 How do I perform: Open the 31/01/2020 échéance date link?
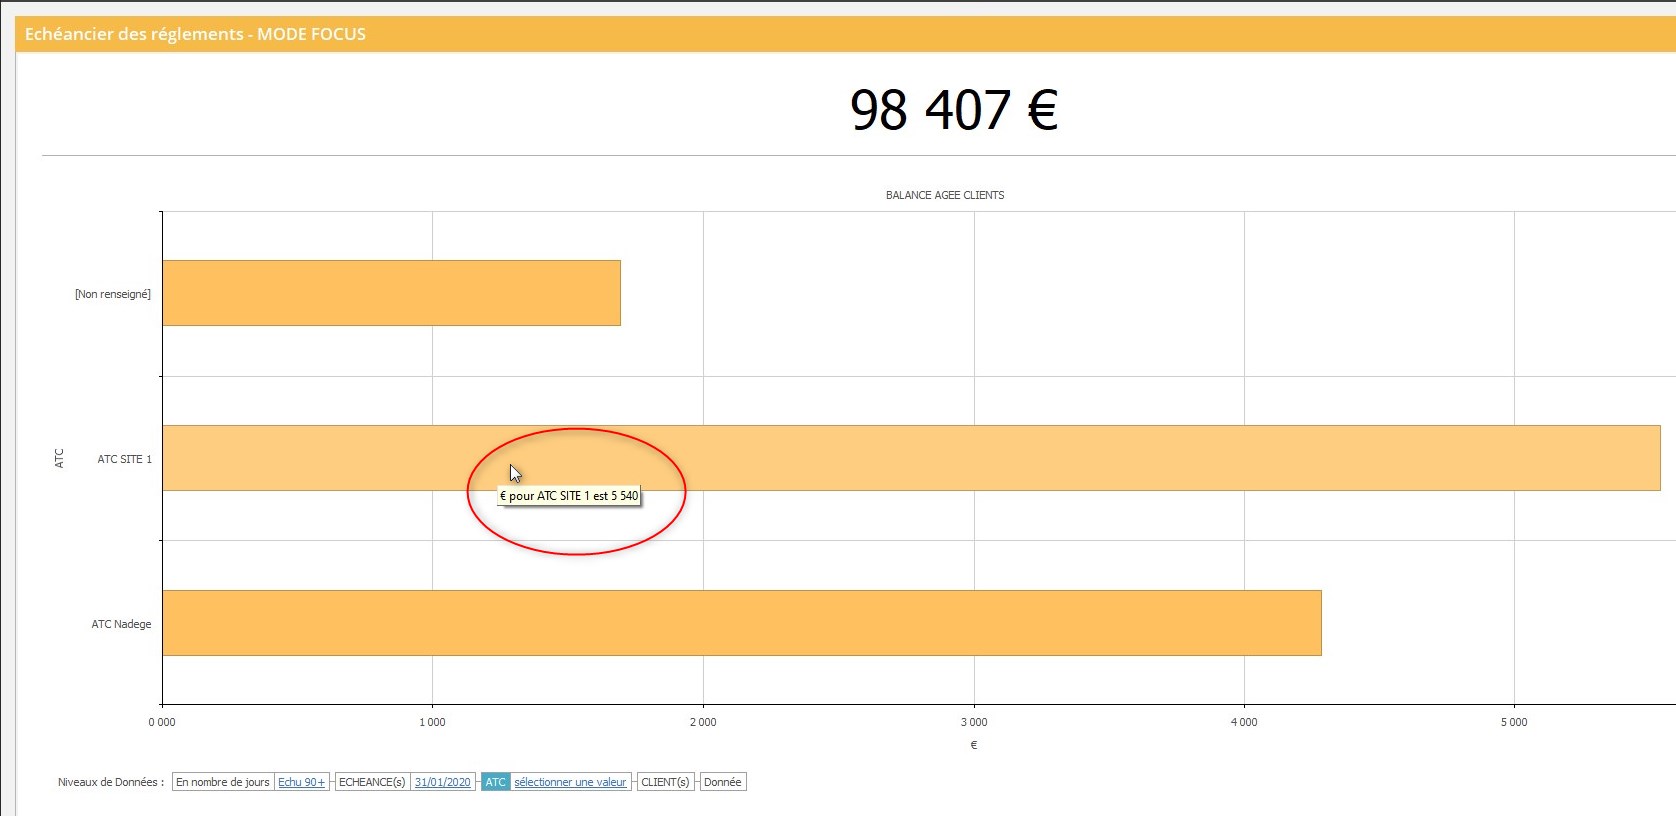[x=442, y=782]
